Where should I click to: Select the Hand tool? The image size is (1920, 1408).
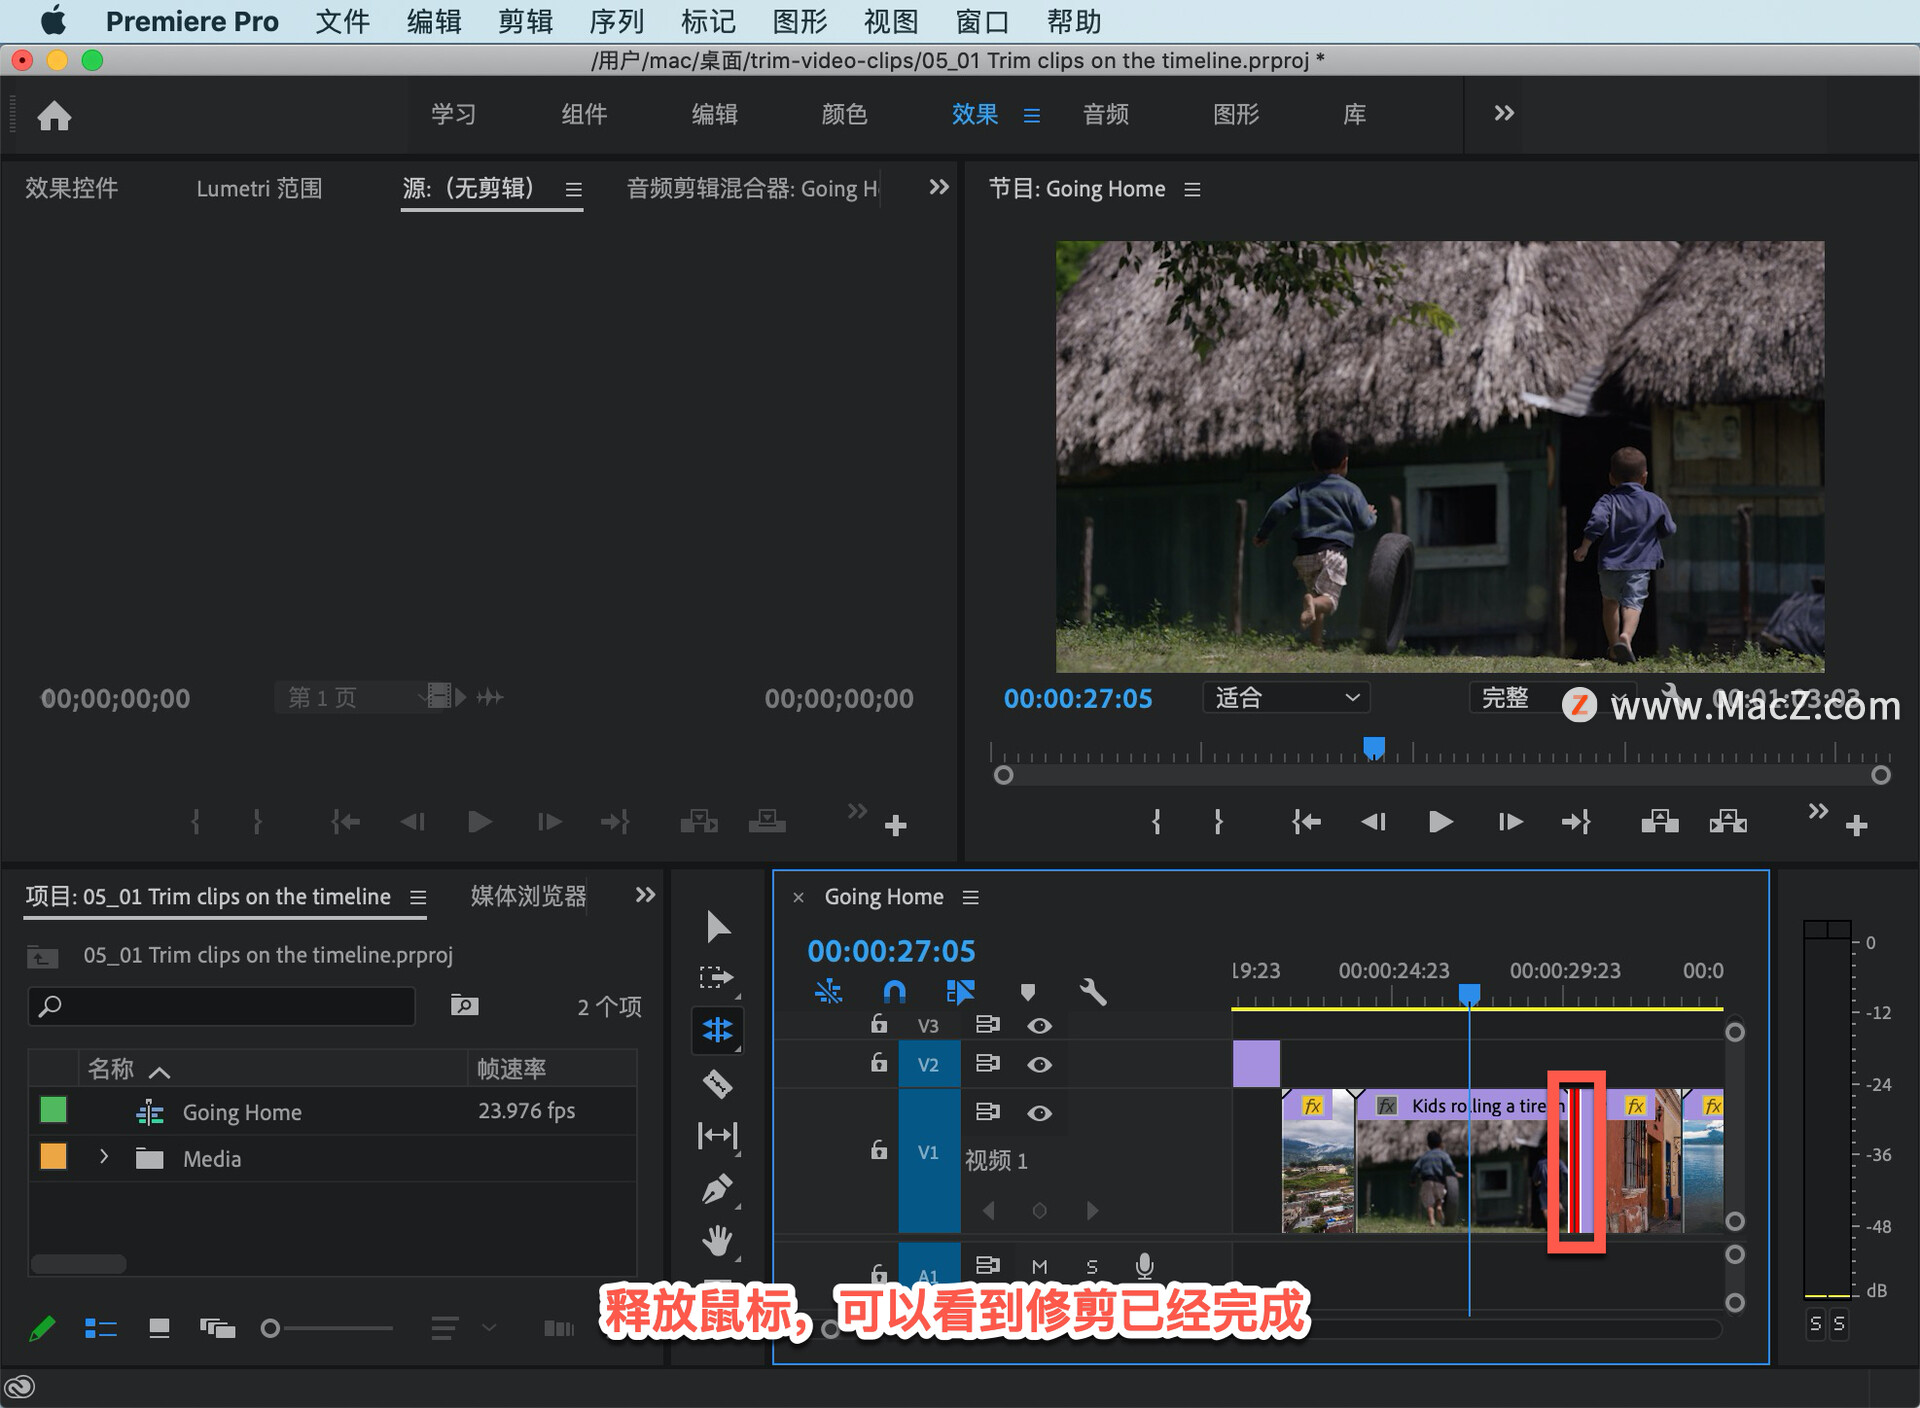coord(717,1241)
